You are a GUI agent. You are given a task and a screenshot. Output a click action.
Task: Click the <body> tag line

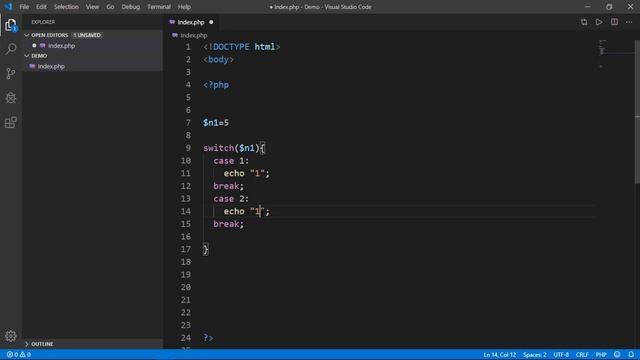click(219, 60)
